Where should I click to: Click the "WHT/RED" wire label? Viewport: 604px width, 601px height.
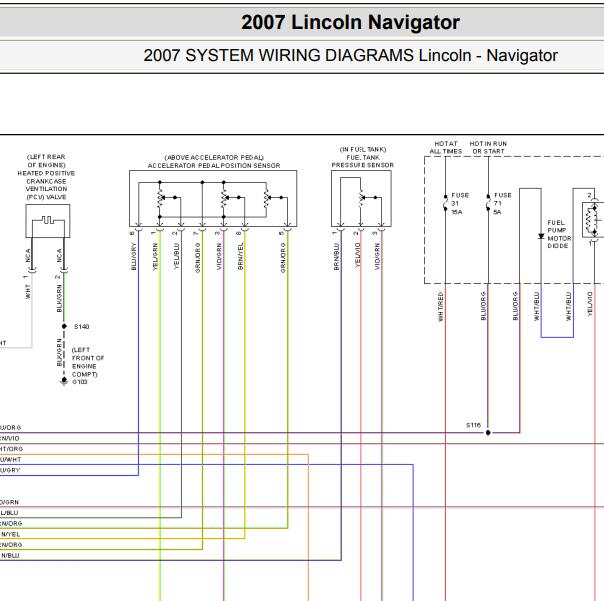coord(441,306)
